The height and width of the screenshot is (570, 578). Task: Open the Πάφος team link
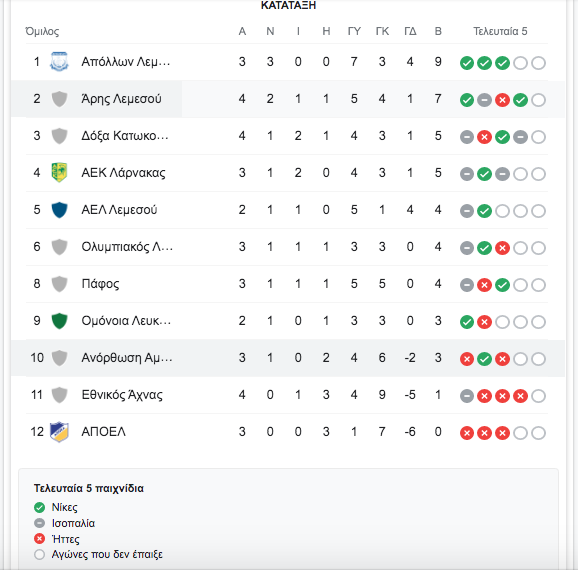pyautogui.click(x=100, y=284)
